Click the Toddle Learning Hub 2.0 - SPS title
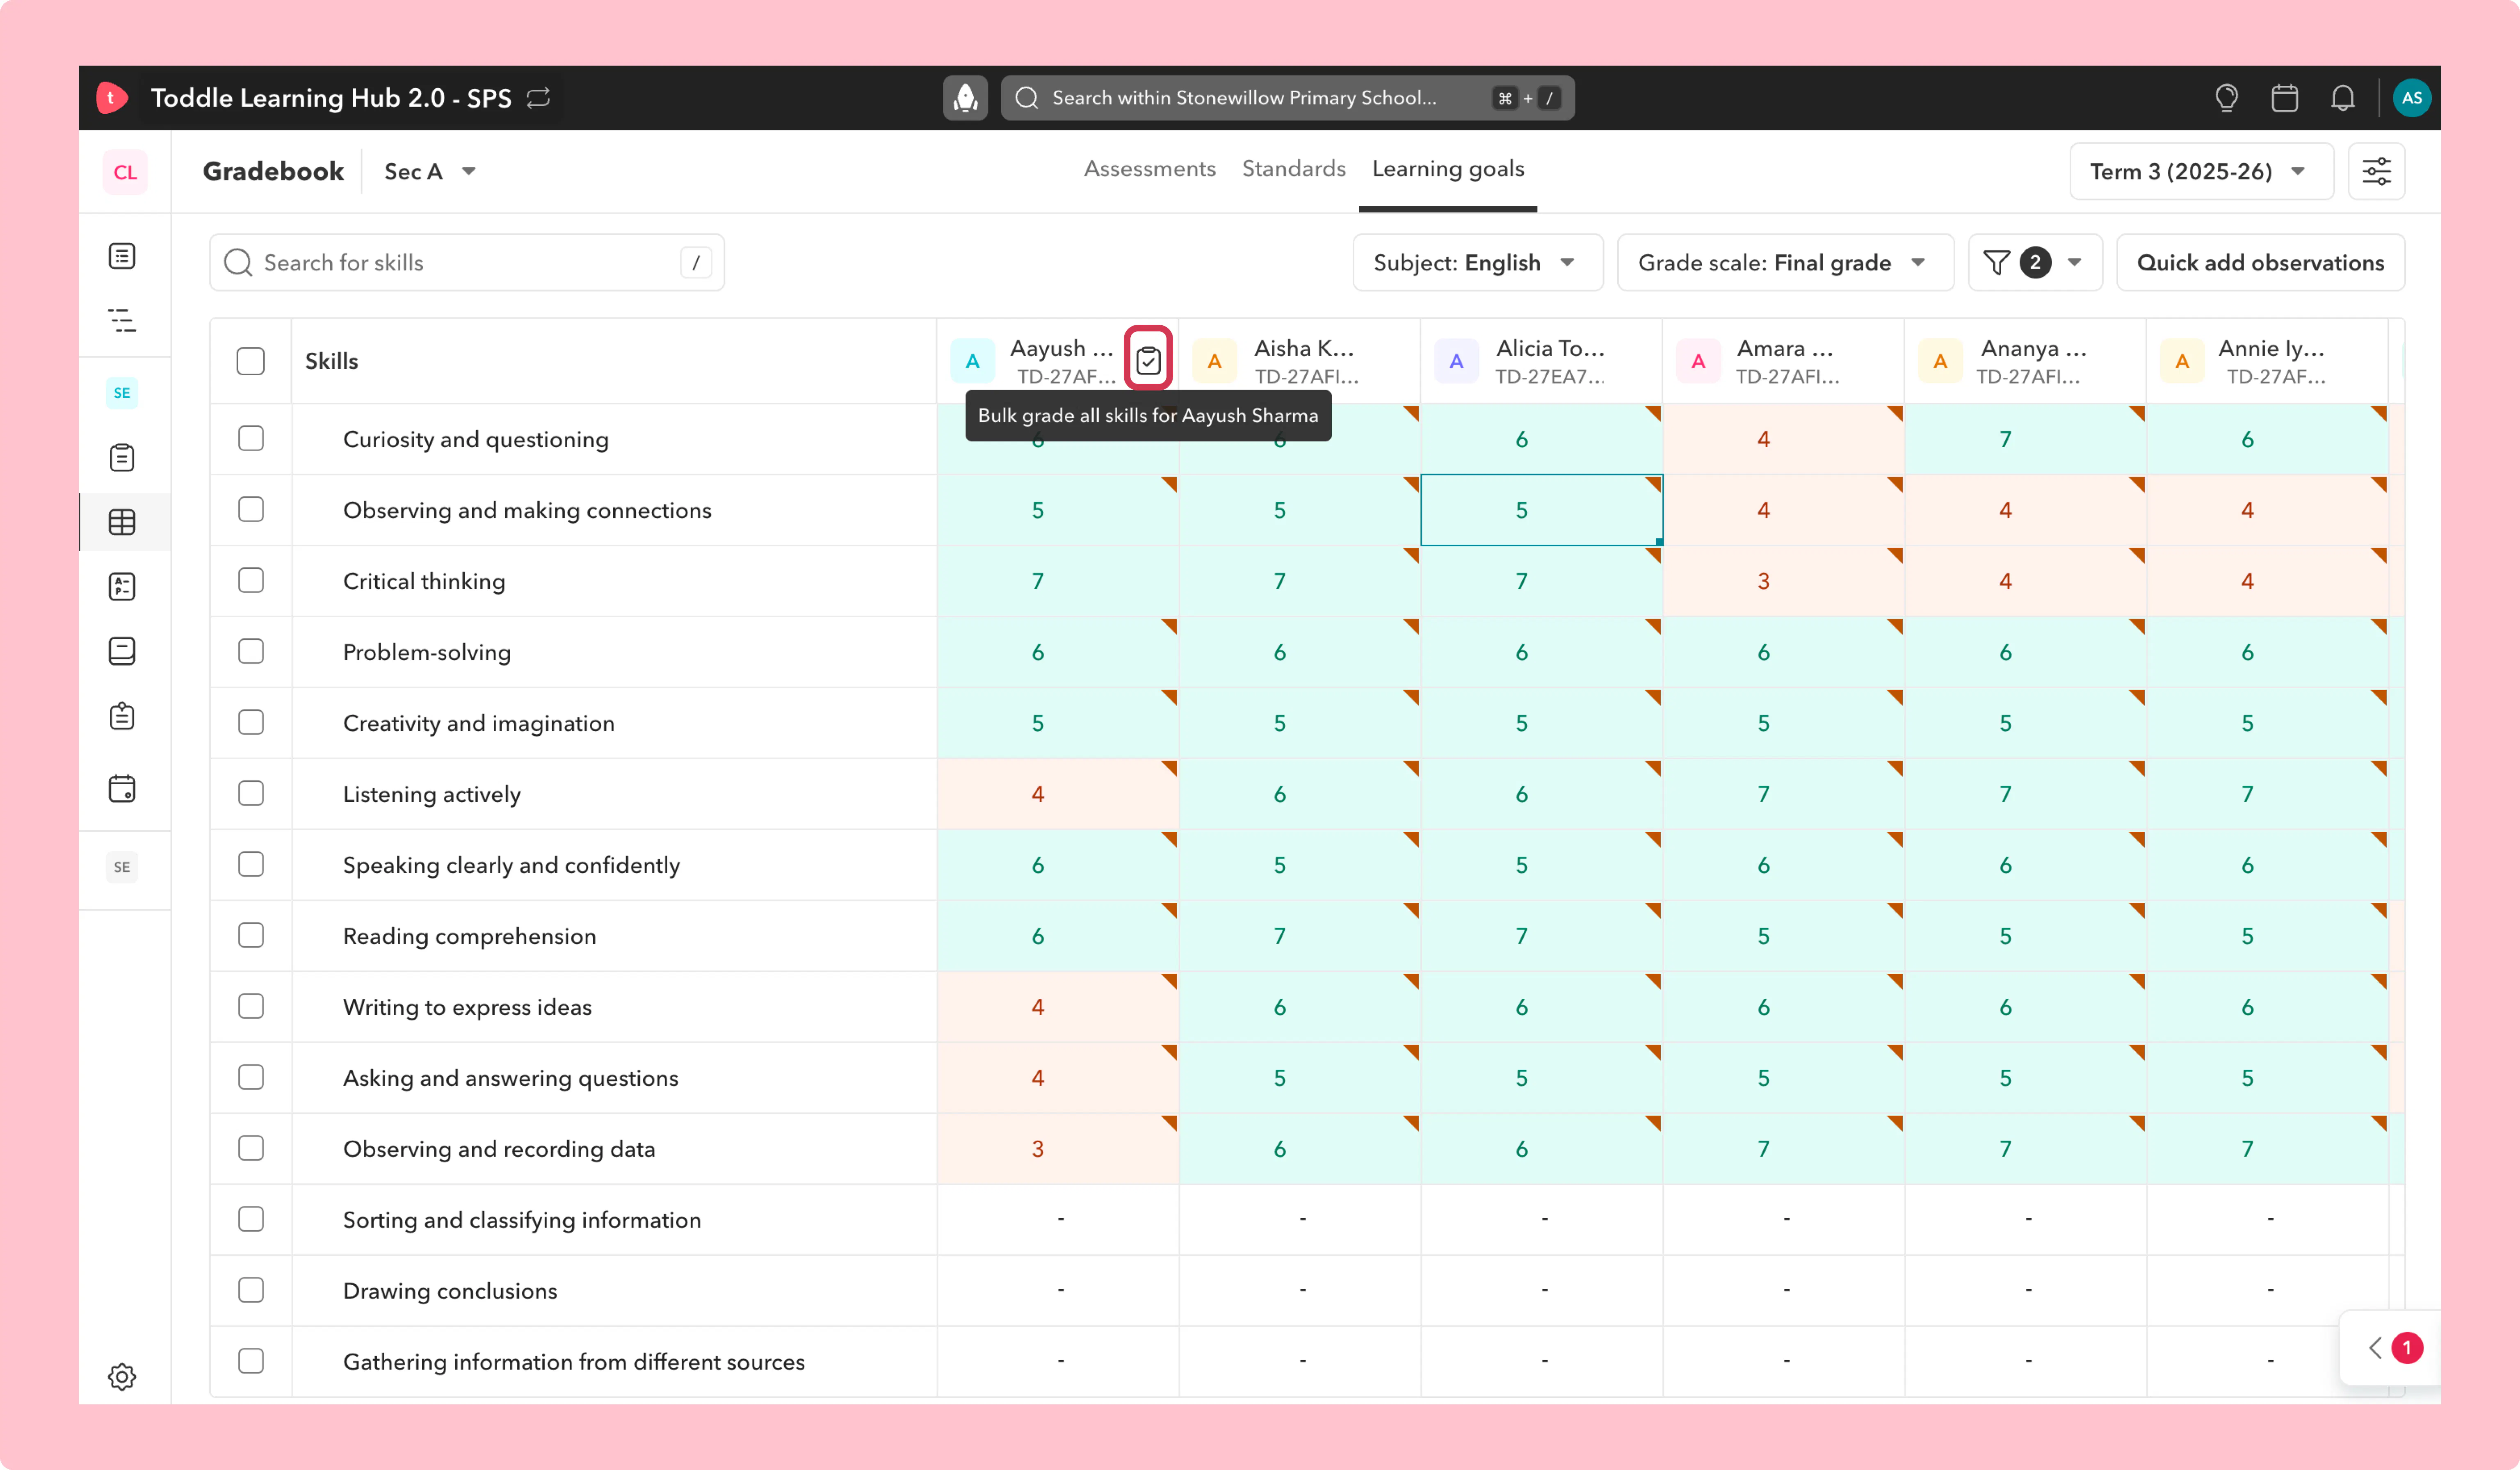 click(x=331, y=98)
